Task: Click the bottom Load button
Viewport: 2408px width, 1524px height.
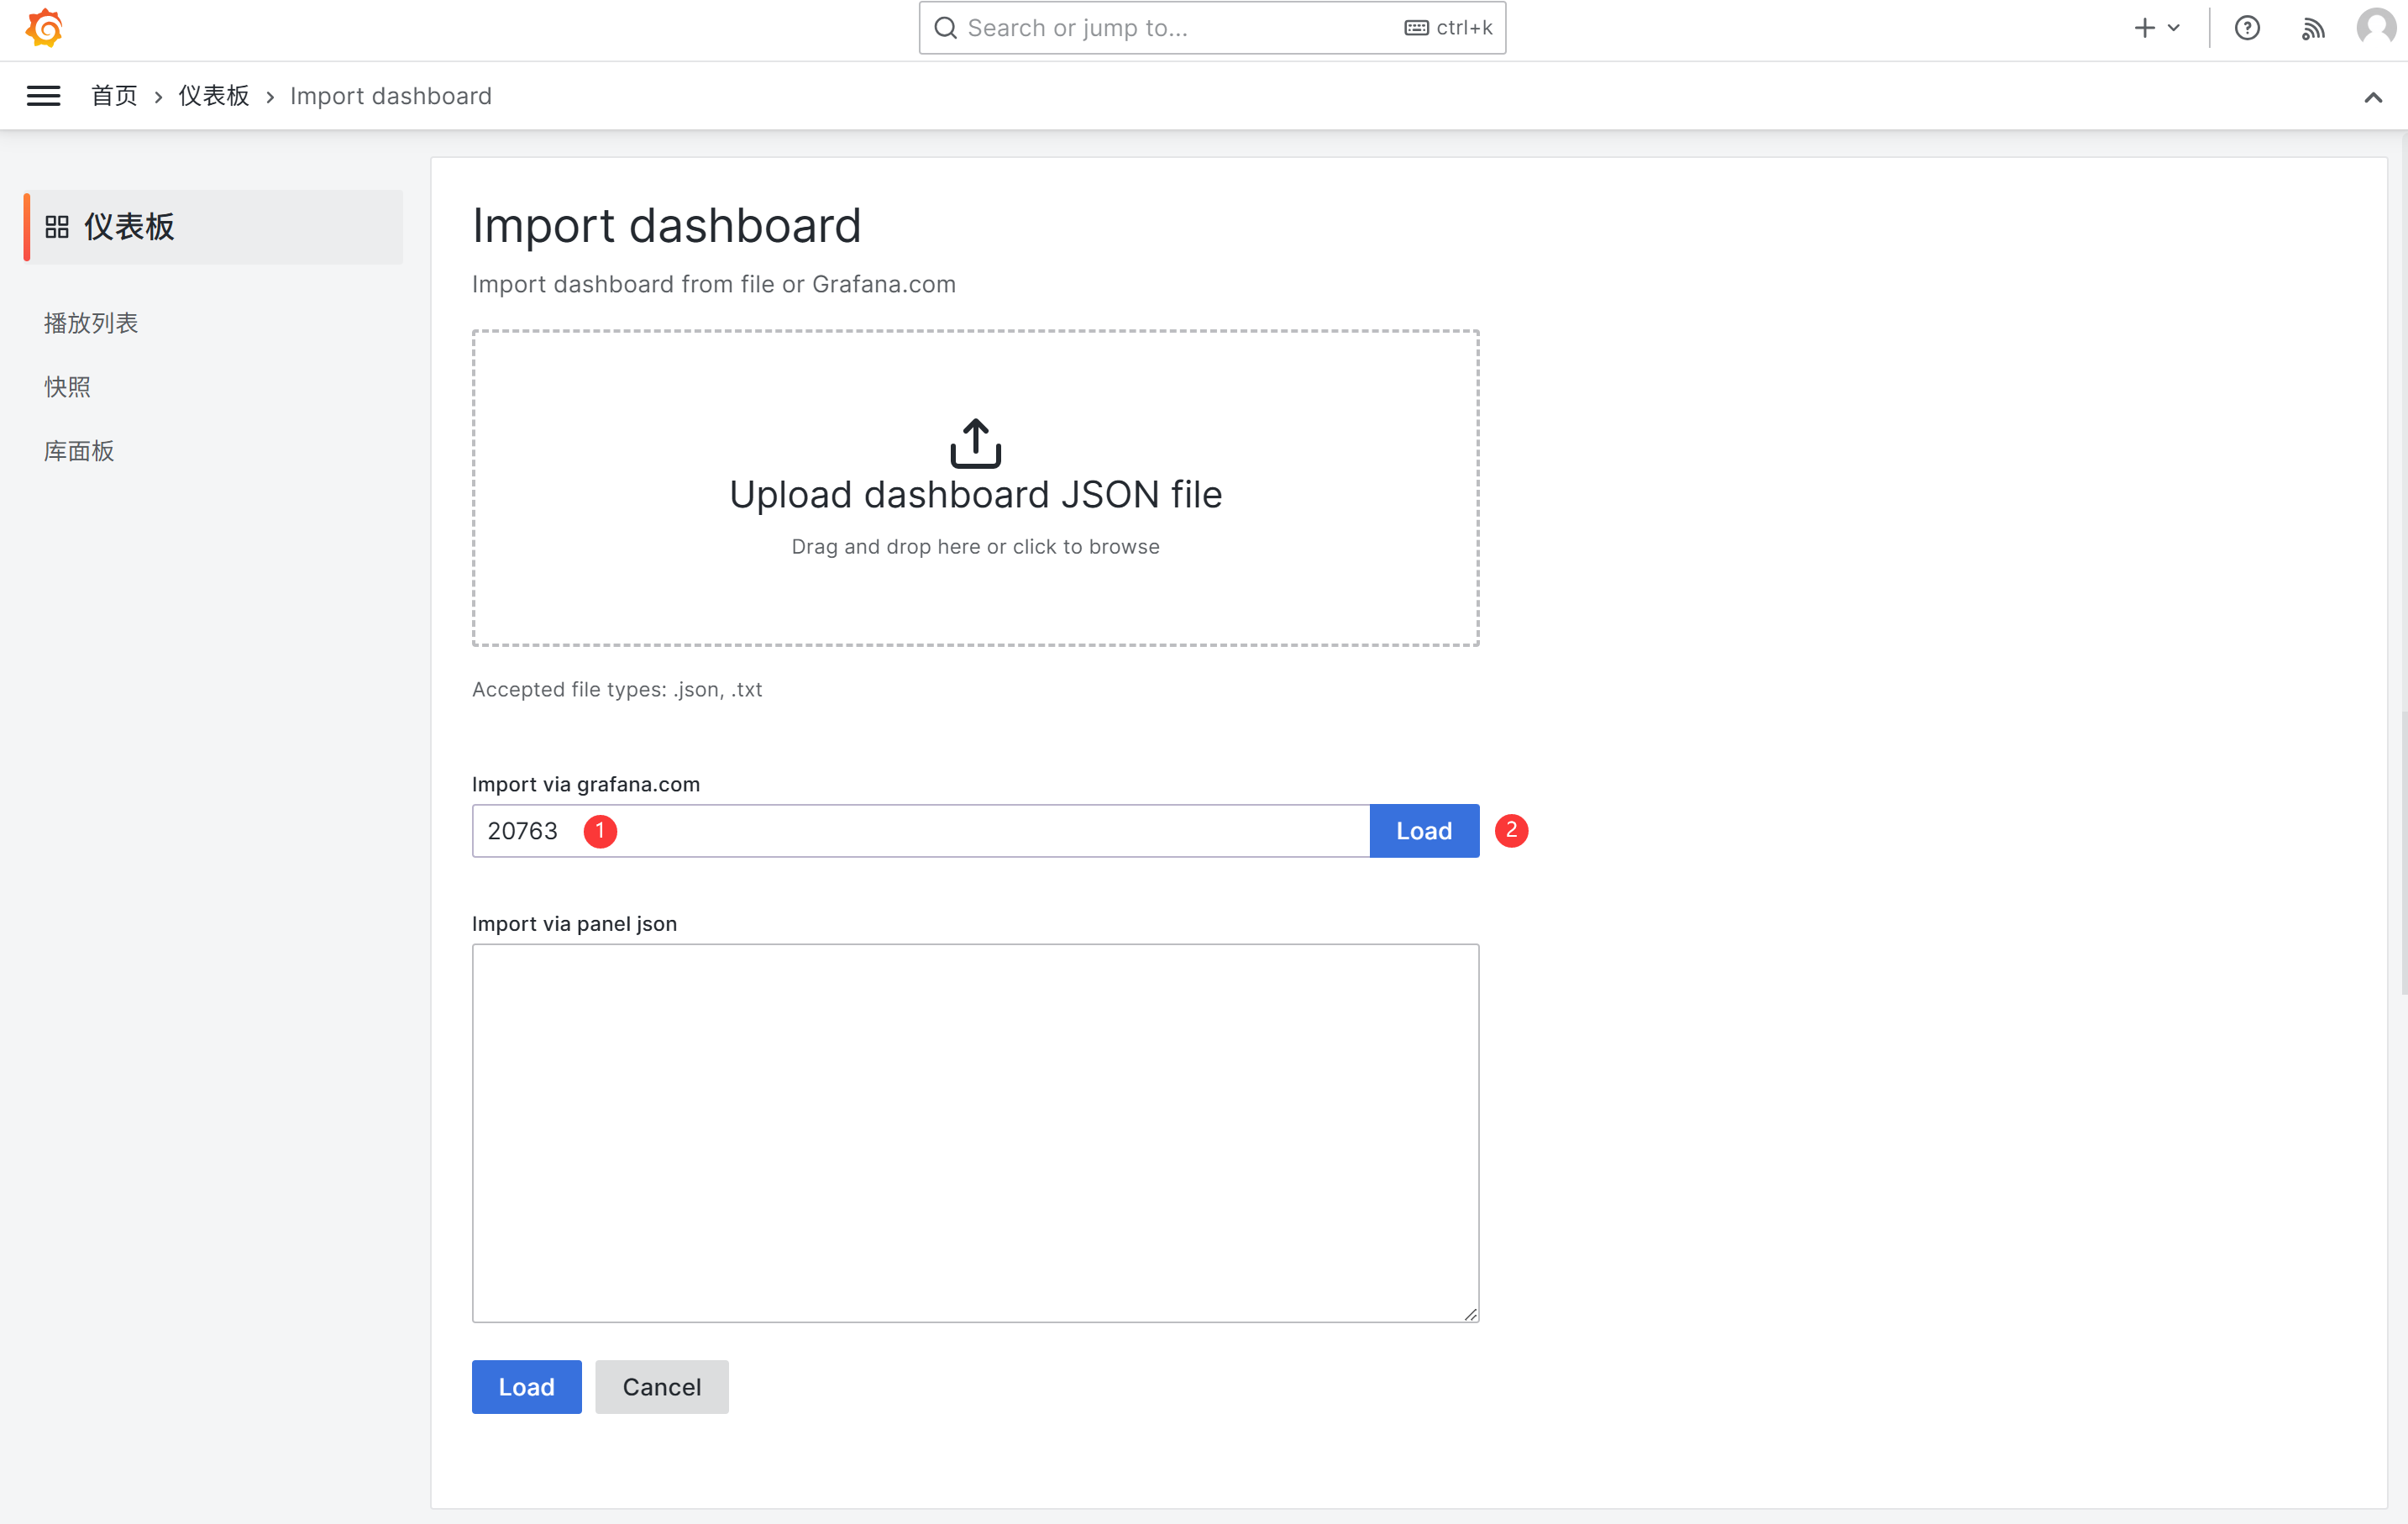Action: click(x=526, y=1386)
